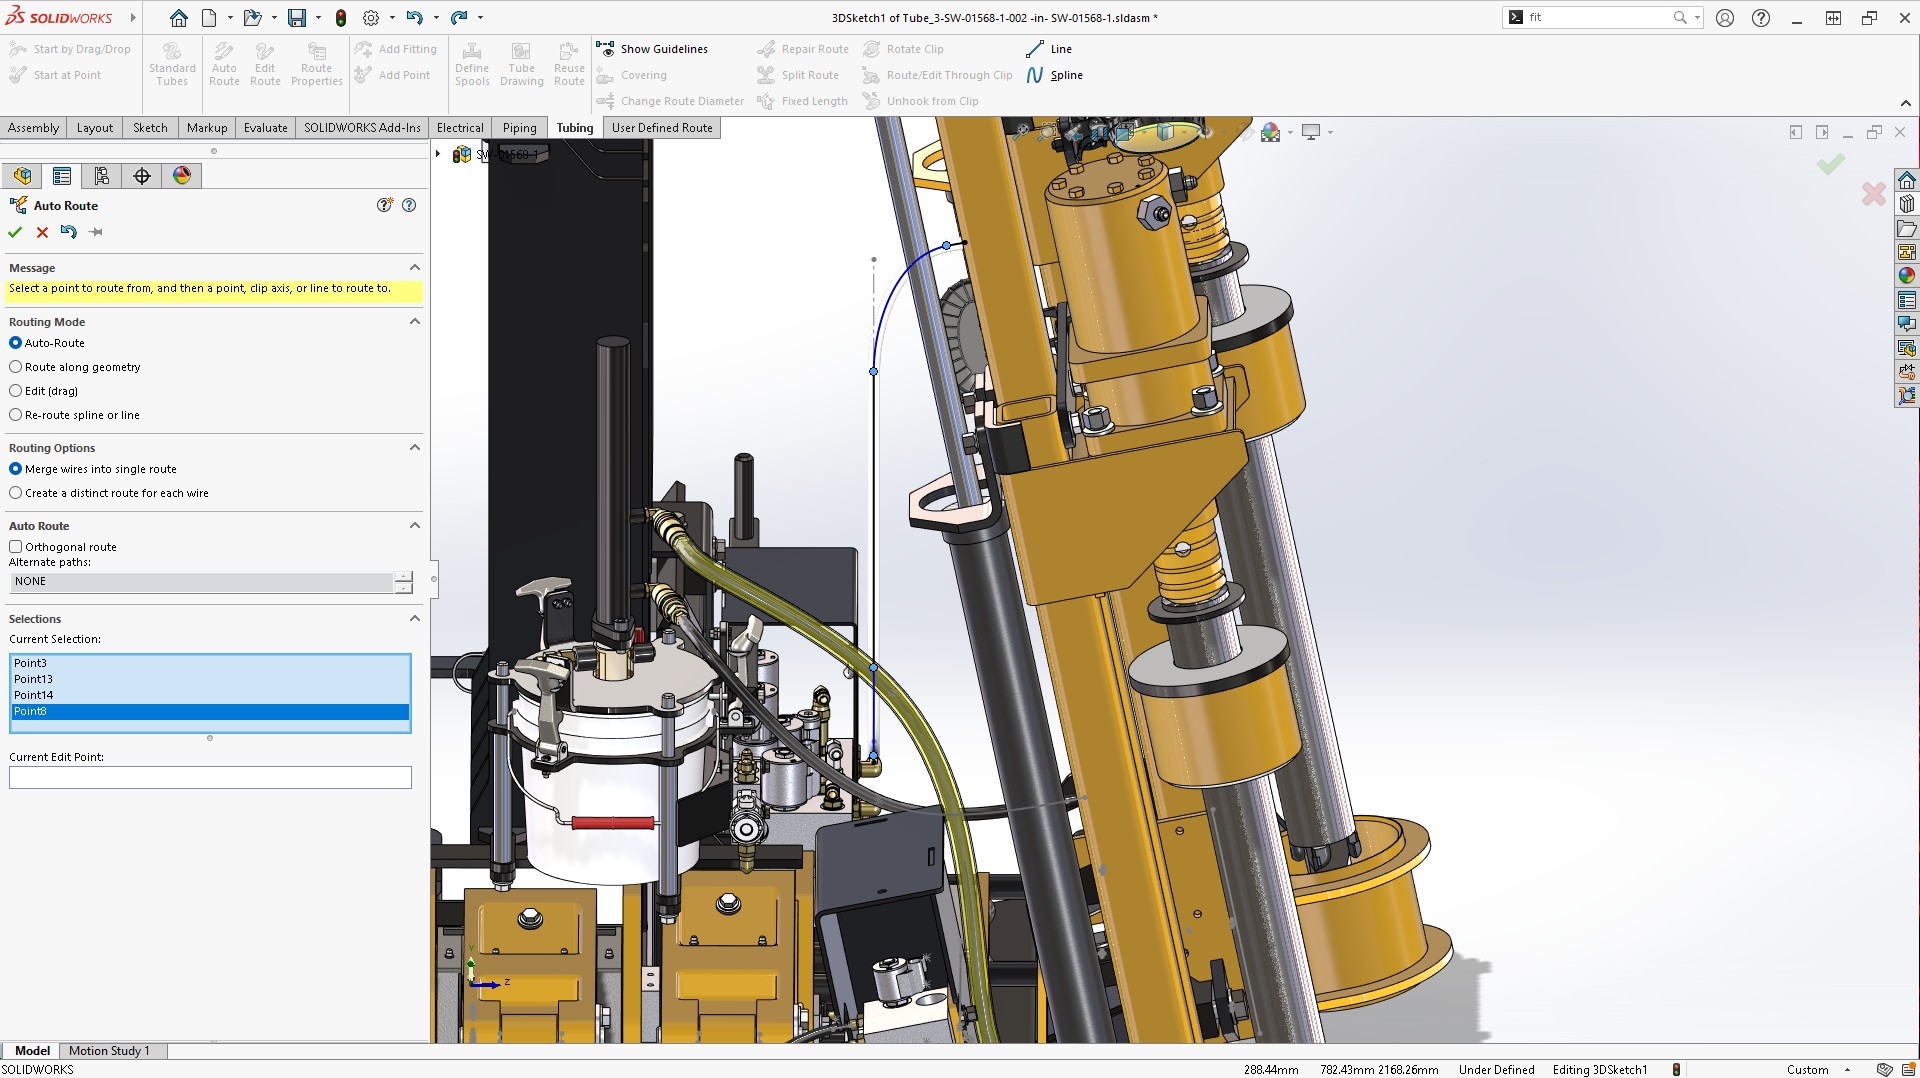The width and height of the screenshot is (1920, 1078).
Task: Cancel Auto Route with the red X
Action: [42, 232]
